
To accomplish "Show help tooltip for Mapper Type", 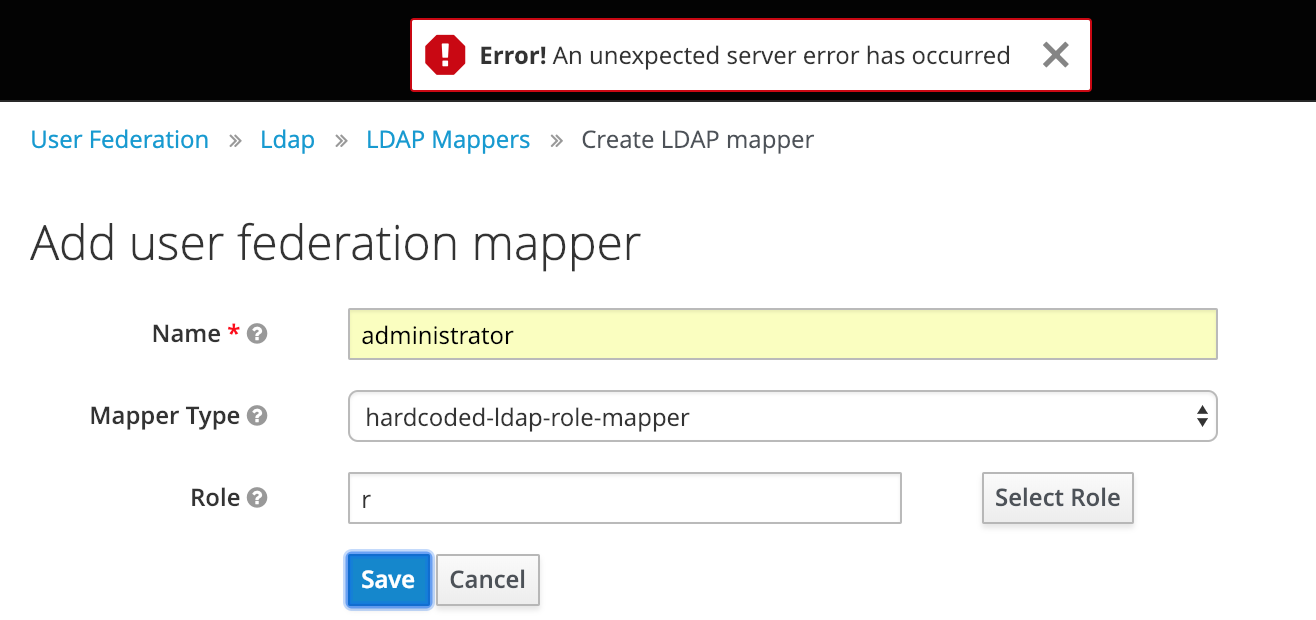I will click(257, 416).
